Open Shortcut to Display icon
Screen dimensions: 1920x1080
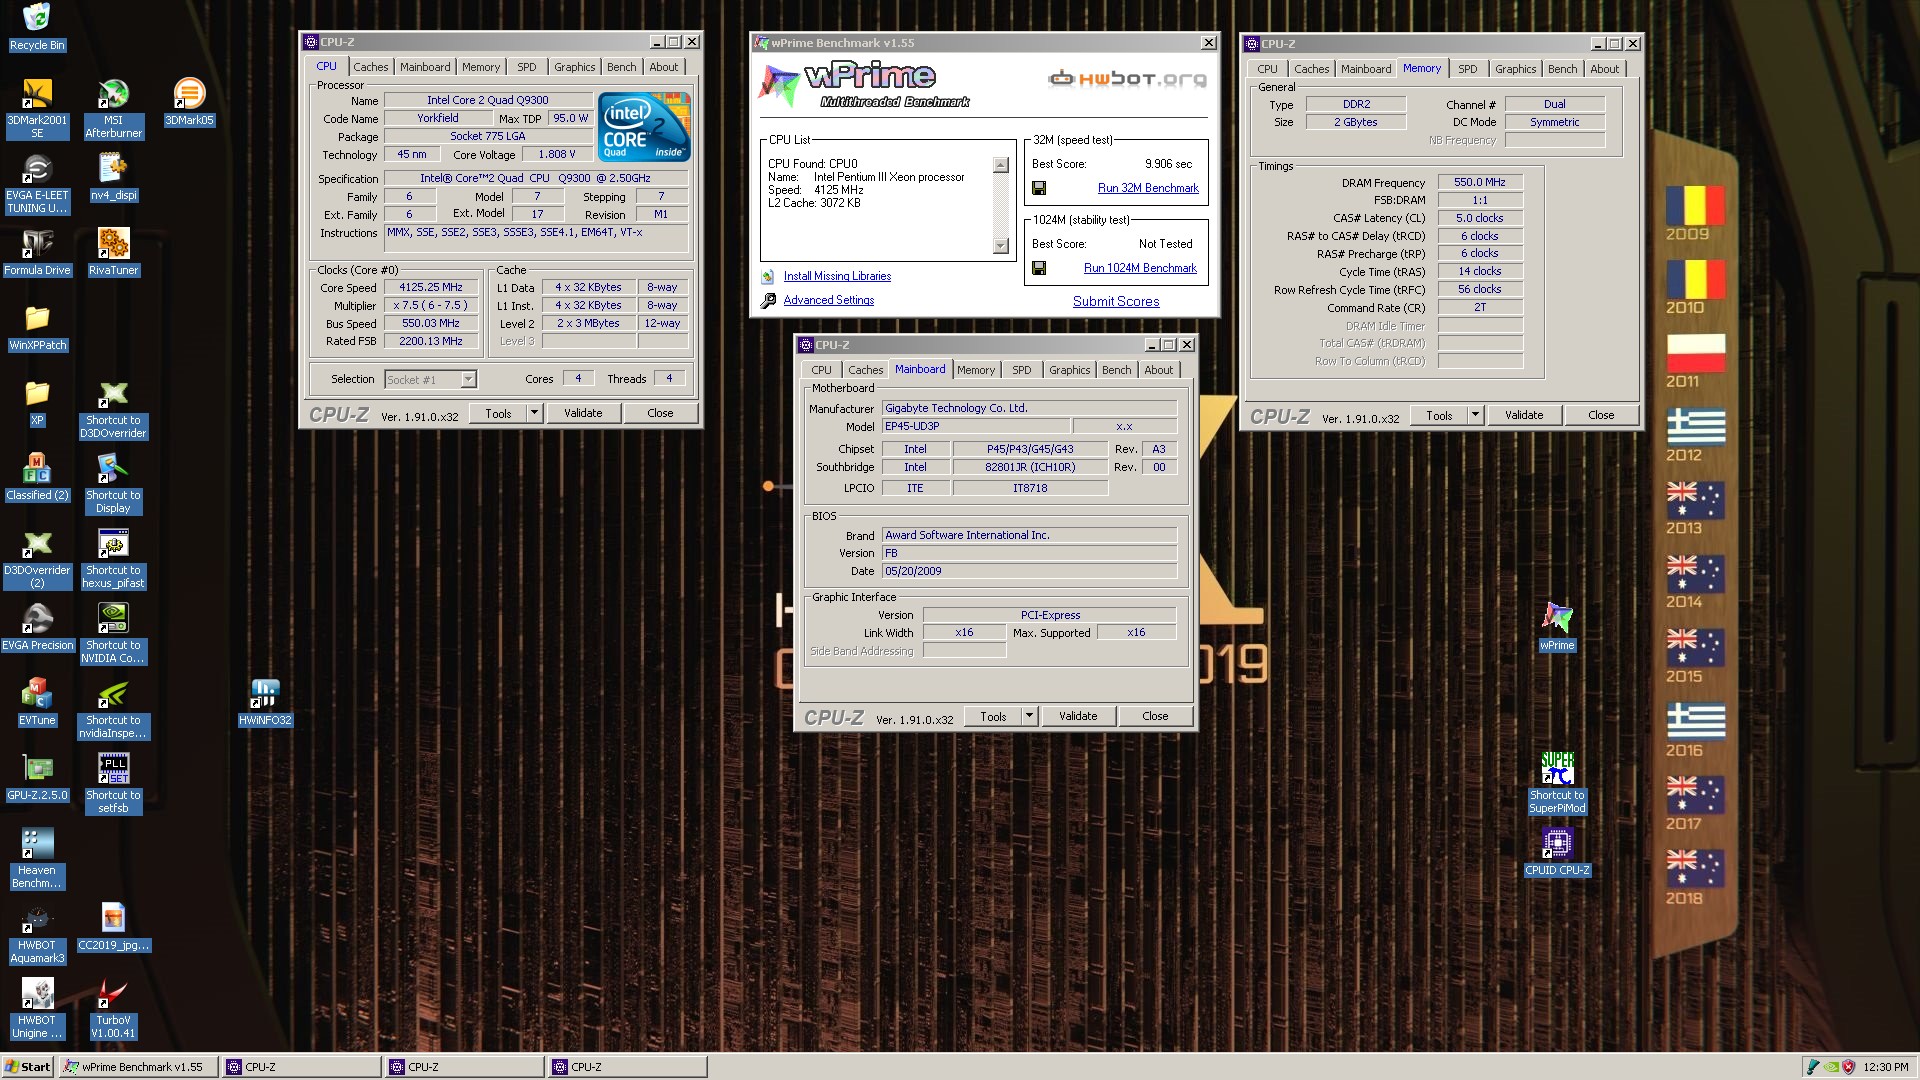click(113, 484)
